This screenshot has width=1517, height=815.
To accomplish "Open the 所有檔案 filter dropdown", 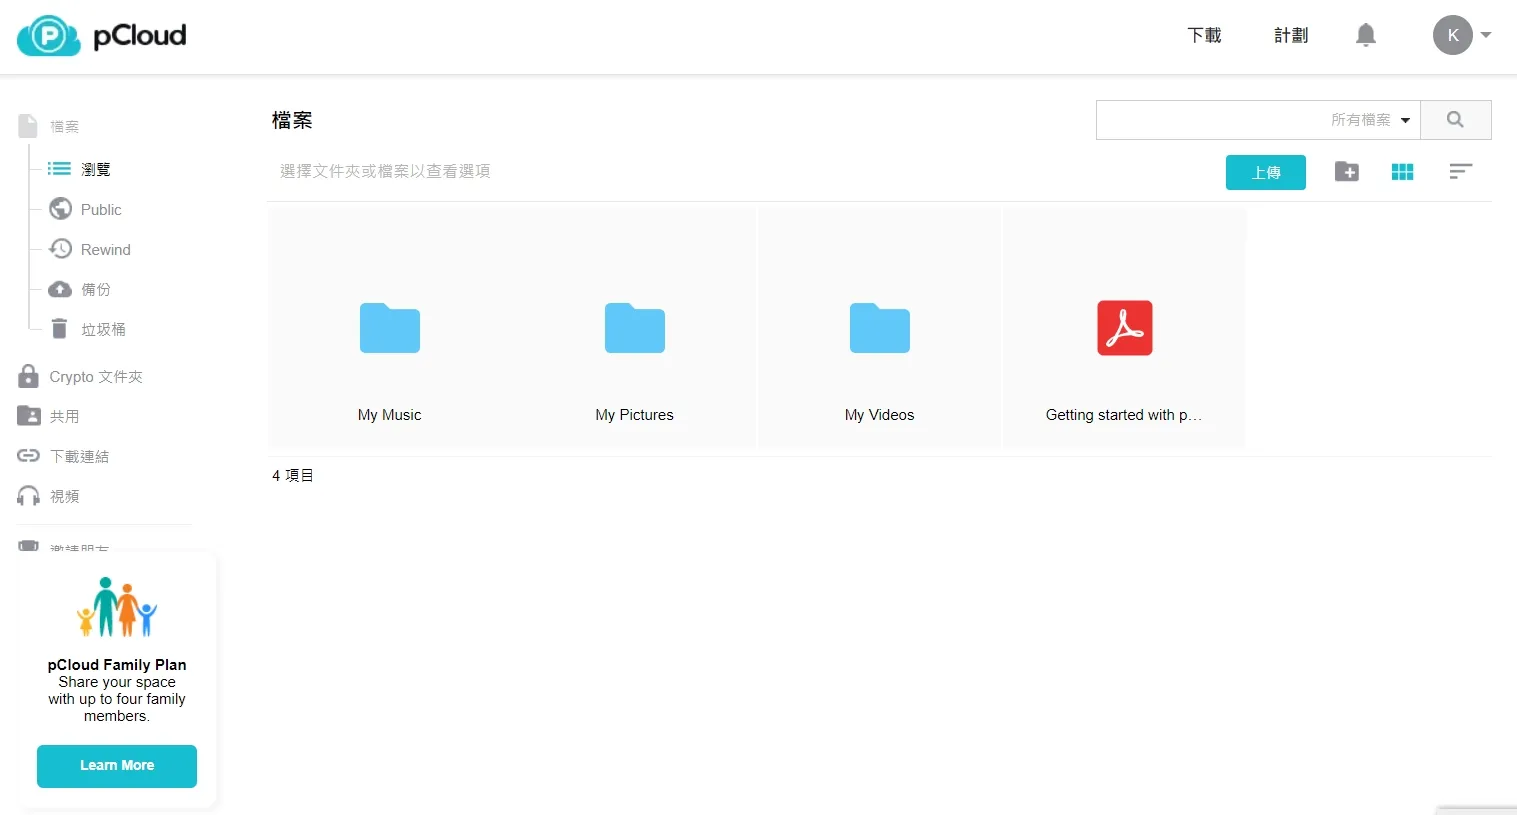I will click(1370, 120).
